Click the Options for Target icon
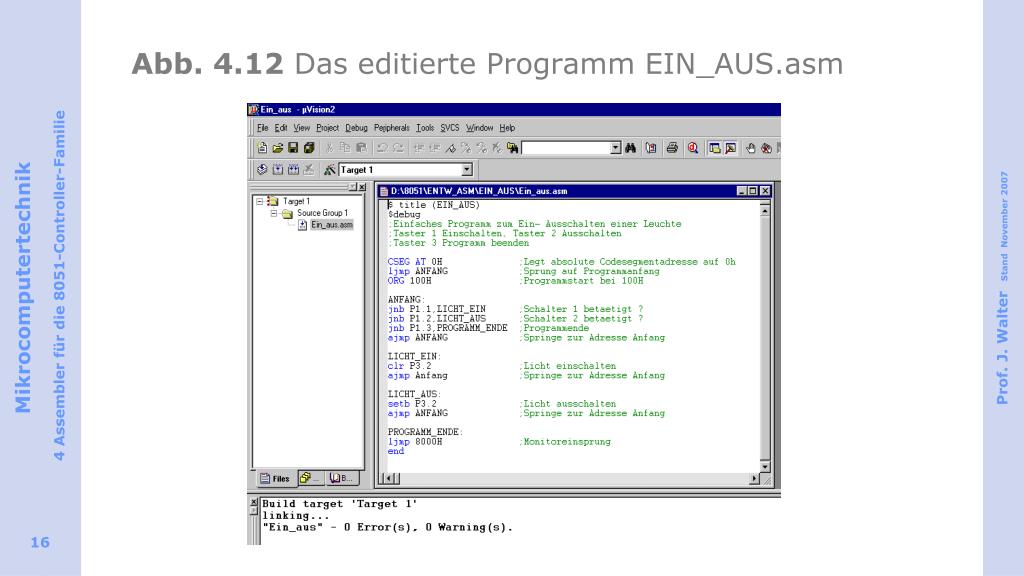 [330, 170]
